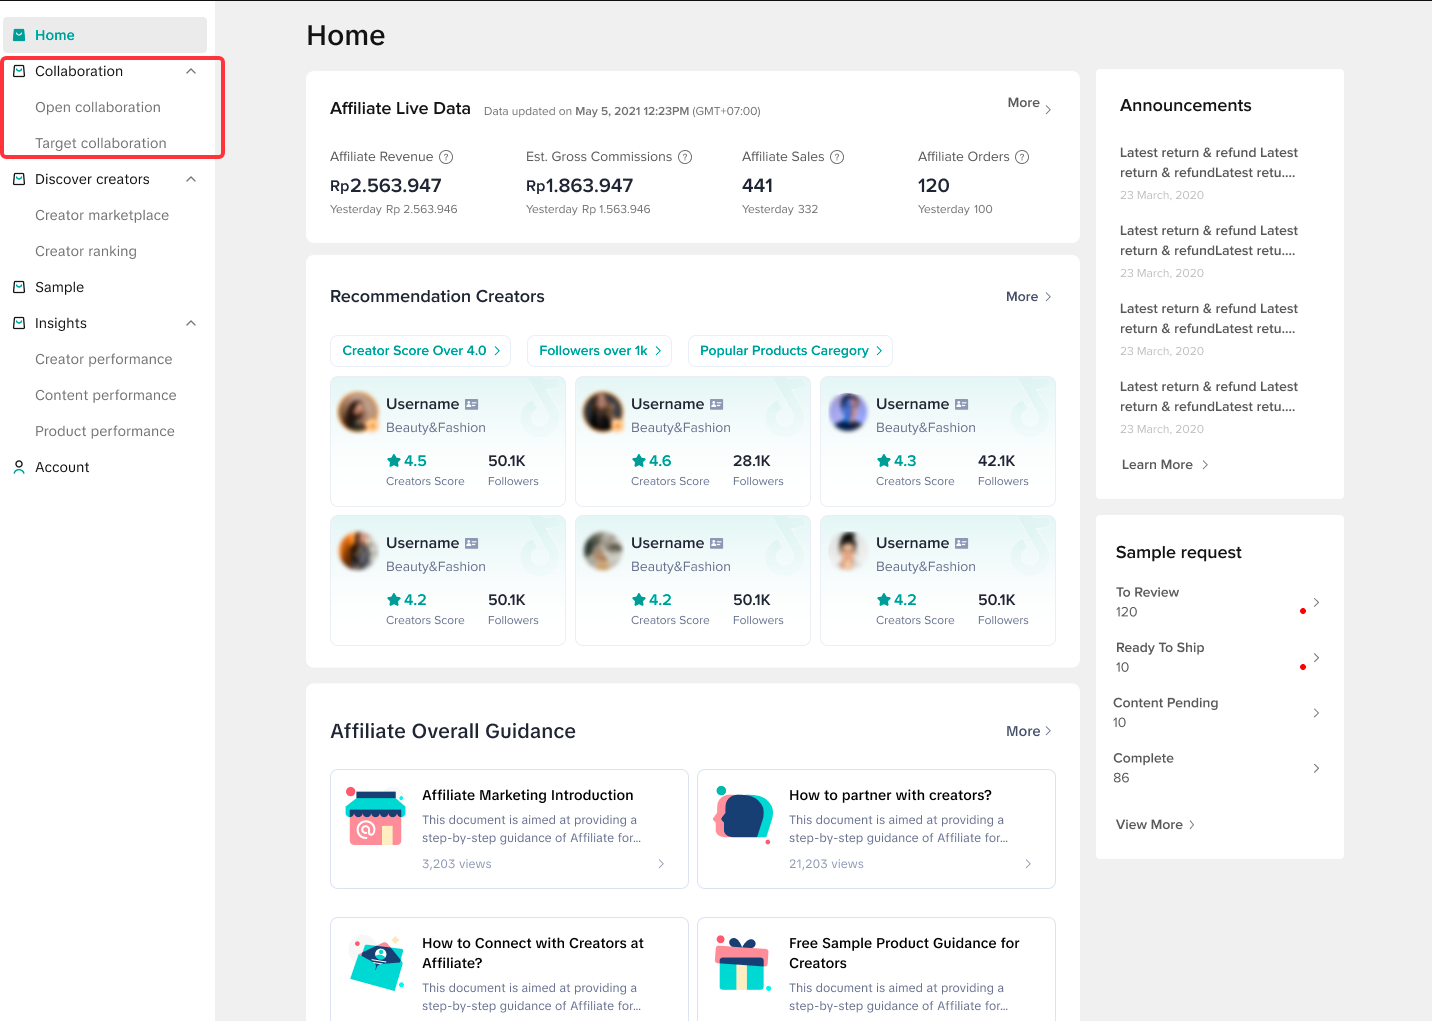
Task: Filter by Creator Score Over 4.0
Action: pos(420,351)
